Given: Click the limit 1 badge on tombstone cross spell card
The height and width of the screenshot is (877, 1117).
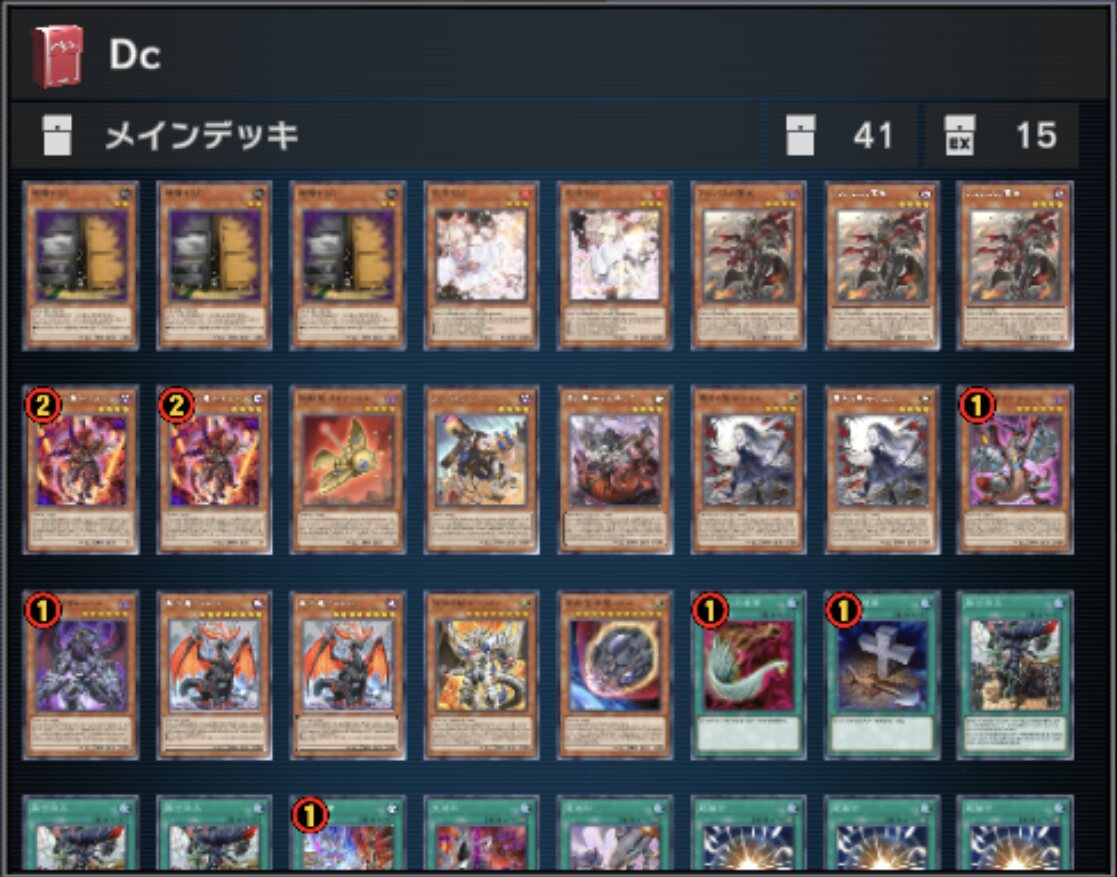Looking at the screenshot, I should (843, 611).
